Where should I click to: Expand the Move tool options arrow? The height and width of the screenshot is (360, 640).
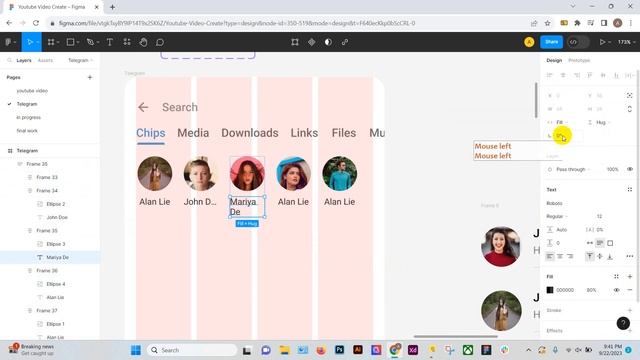tap(37, 42)
